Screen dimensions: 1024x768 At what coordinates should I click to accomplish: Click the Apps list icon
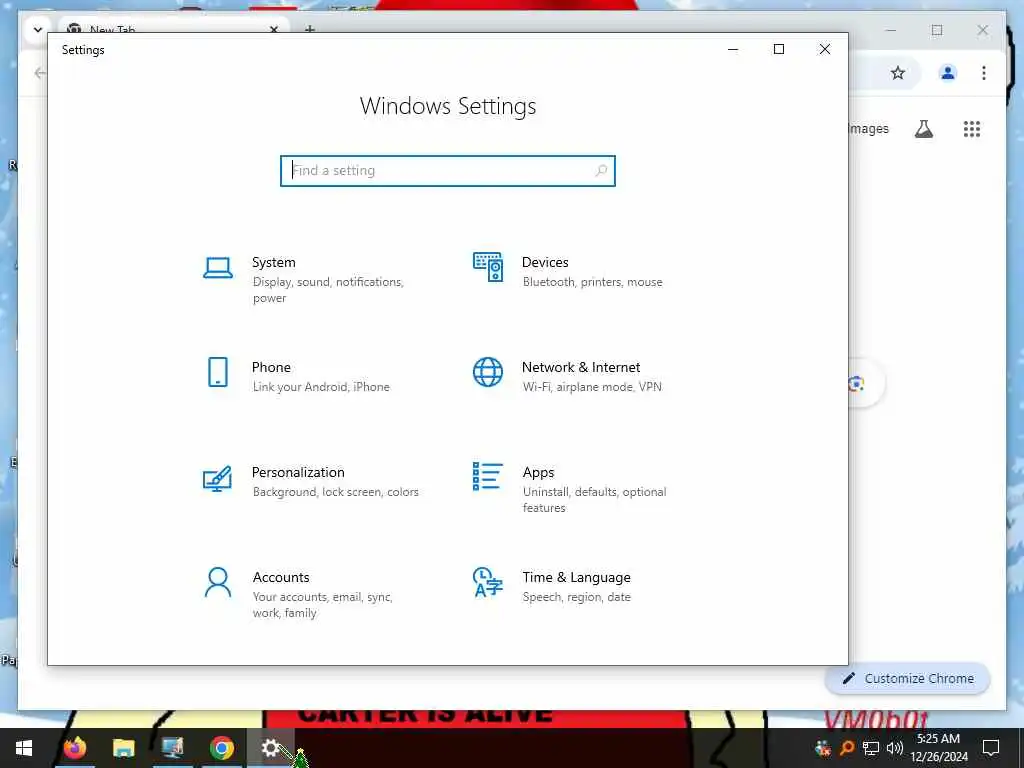click(x=488, y=476)
